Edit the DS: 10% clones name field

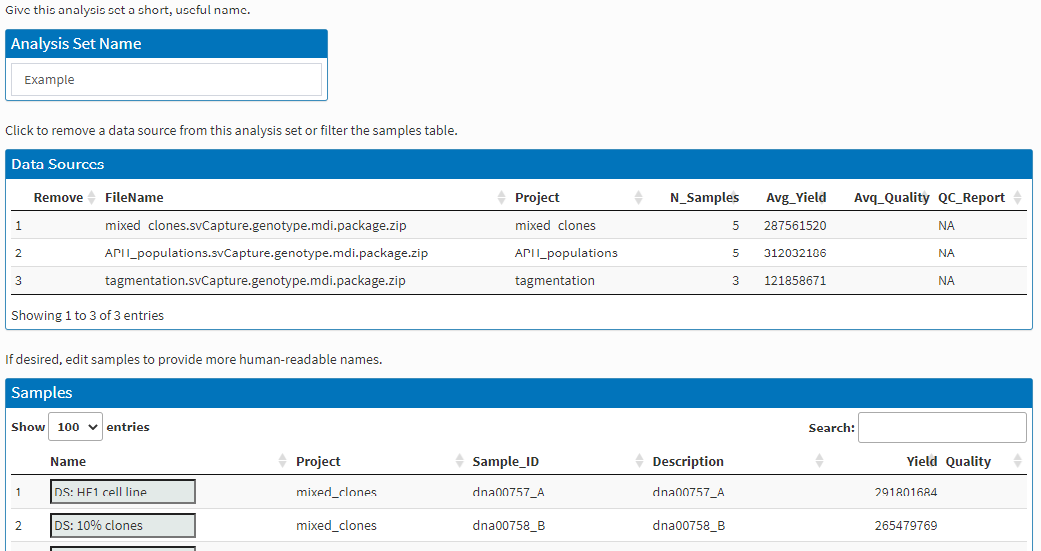(x=123, y=525)
